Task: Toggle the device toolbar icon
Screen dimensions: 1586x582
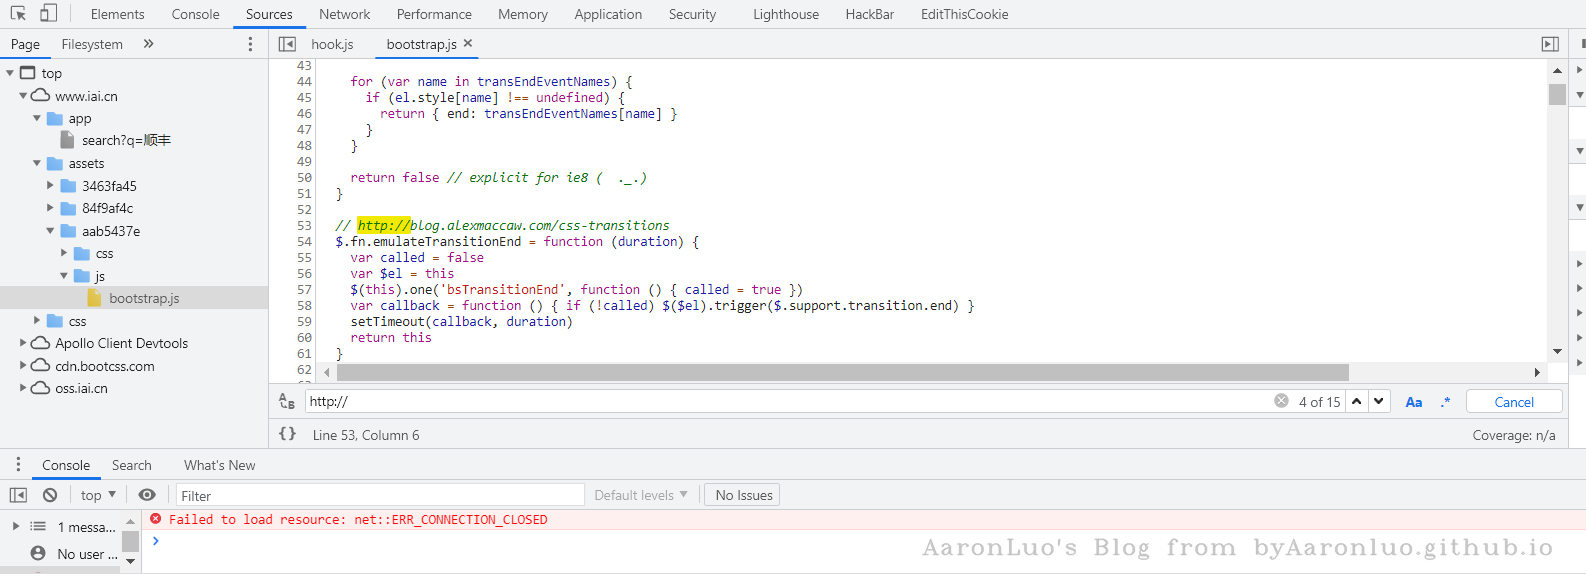Action: coord(48,14)
